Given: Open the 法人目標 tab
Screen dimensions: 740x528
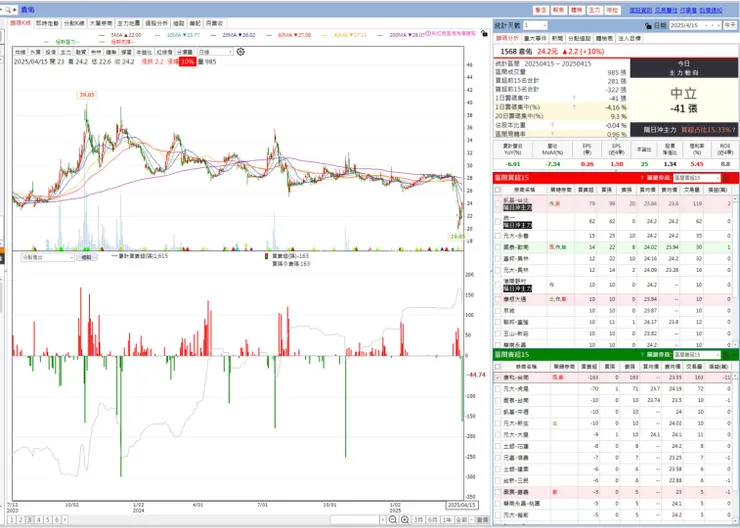Looking at the screenshot, I should pos(630,38).
